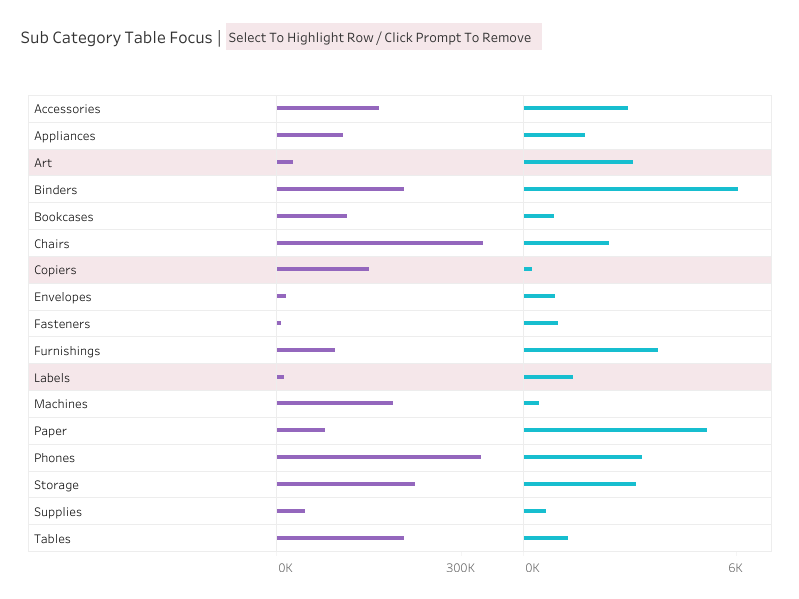799x599 pixels.
Task: Select the Accessories row label
Action: click(x=67, y=109)
